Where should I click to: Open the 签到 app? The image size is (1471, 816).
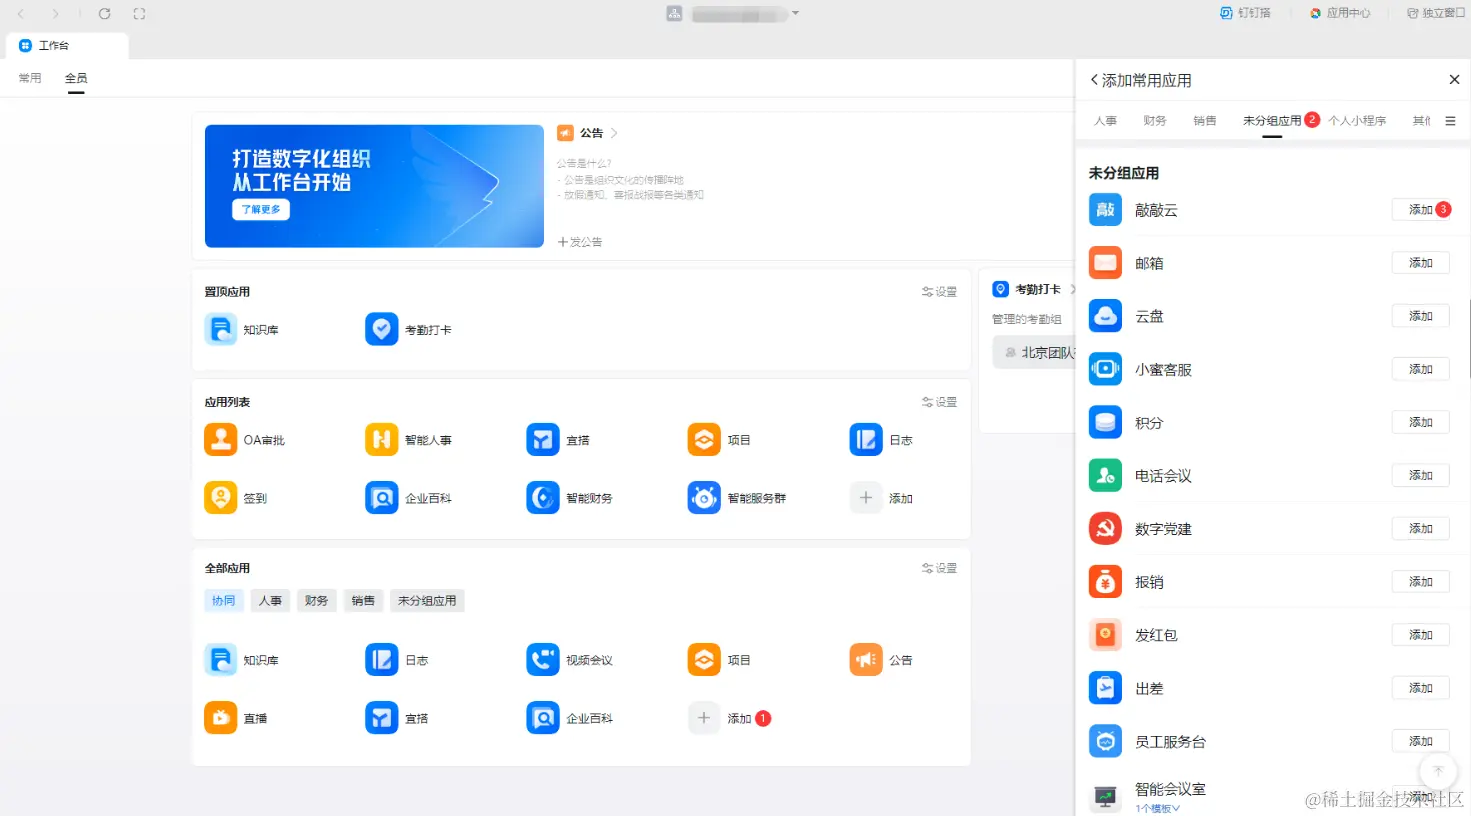(x=236, y=498)
